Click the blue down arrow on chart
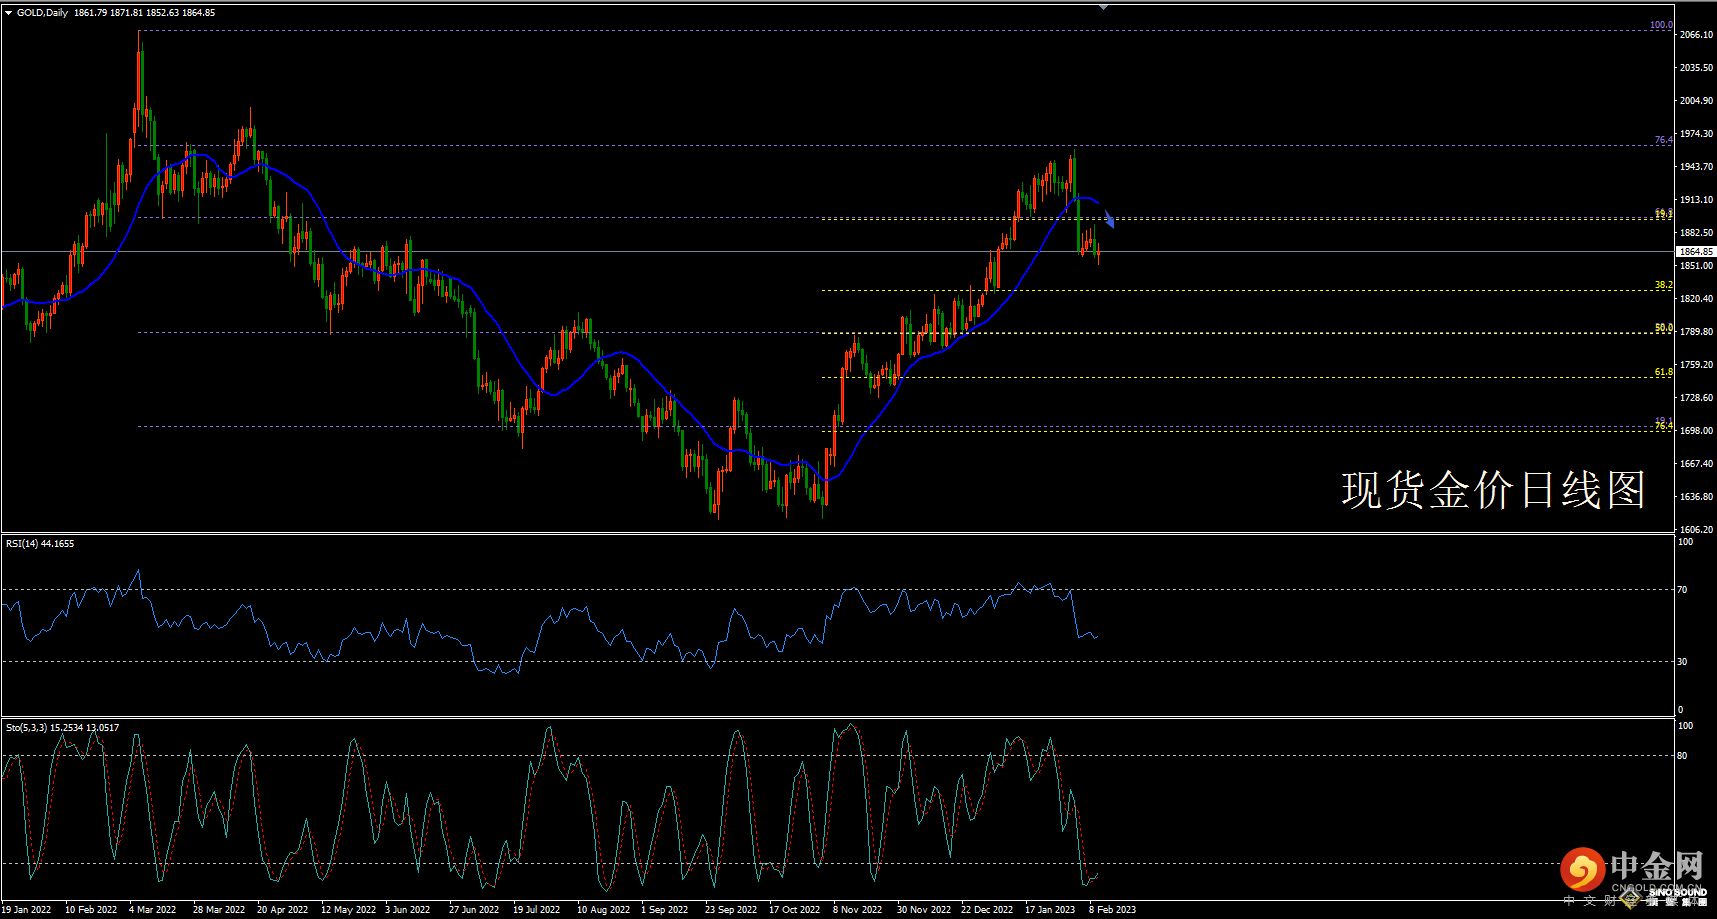Image resolution: width=1717 pixels, height=919 pixels. (x=1109, y=220)
